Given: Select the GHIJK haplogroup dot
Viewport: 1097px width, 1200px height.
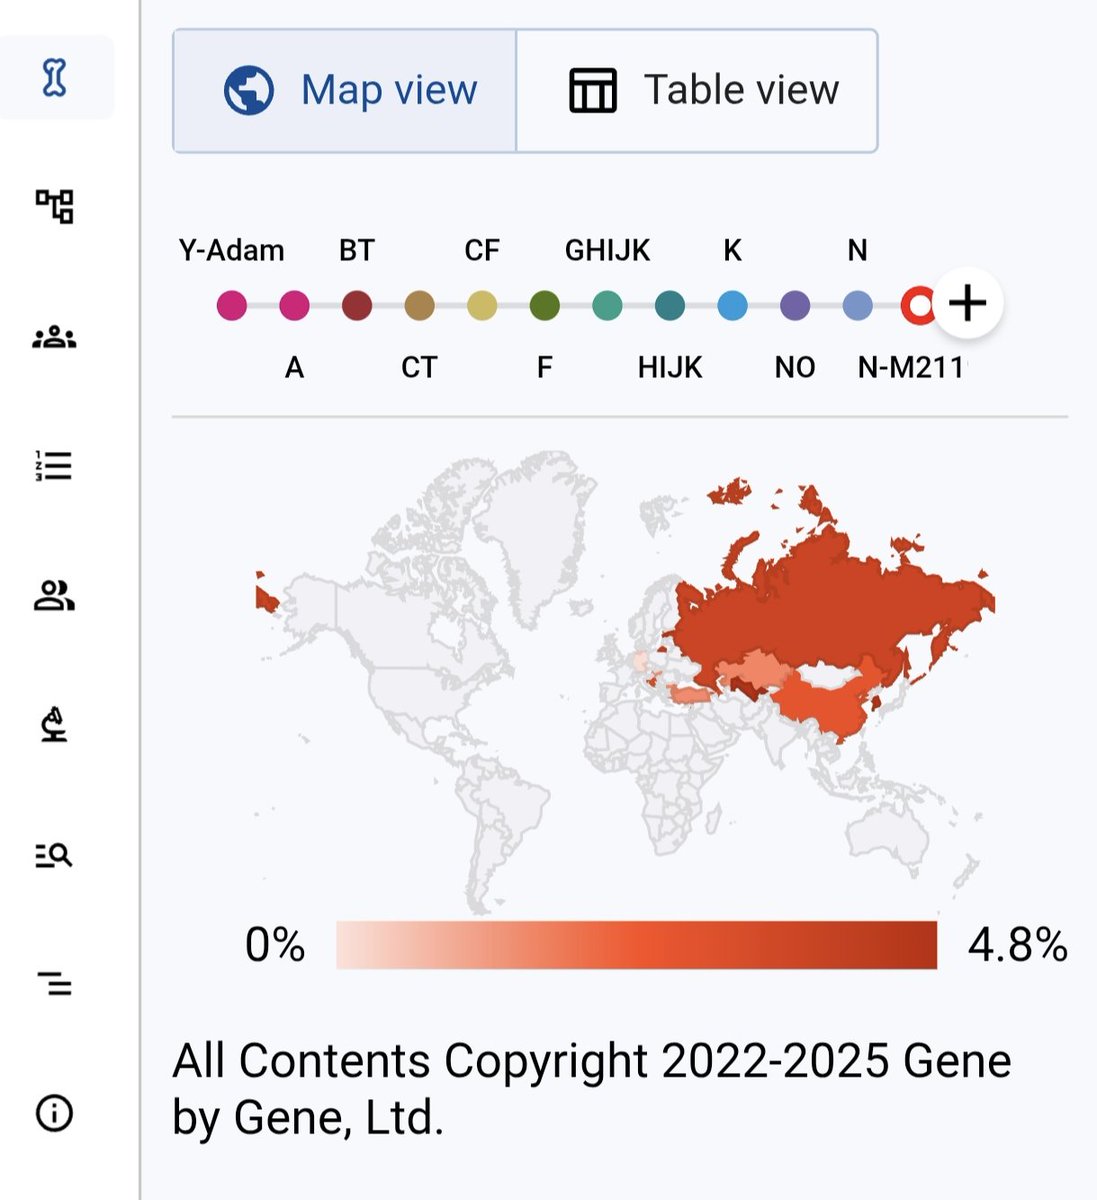Looking at the screenshot, I should click(x=607, y=306).
